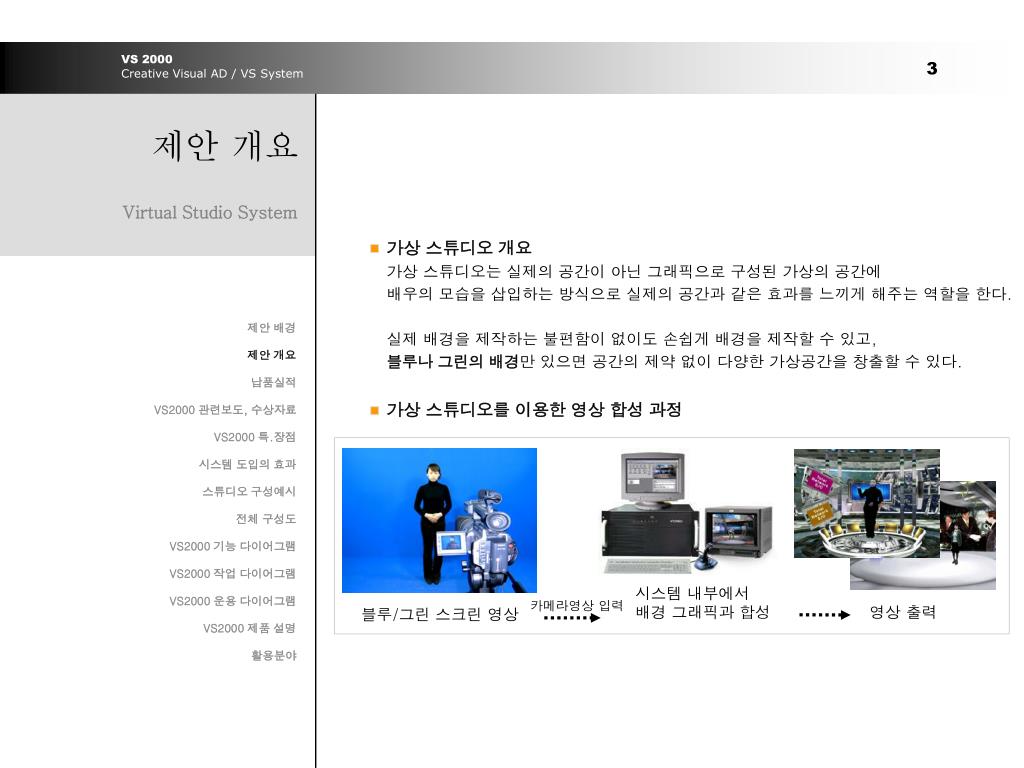The width and height of the screenshot is (1024, 768).
Task: Click the dotted arrow under 카메라영상 입력
Action: [x=571, y=618]
